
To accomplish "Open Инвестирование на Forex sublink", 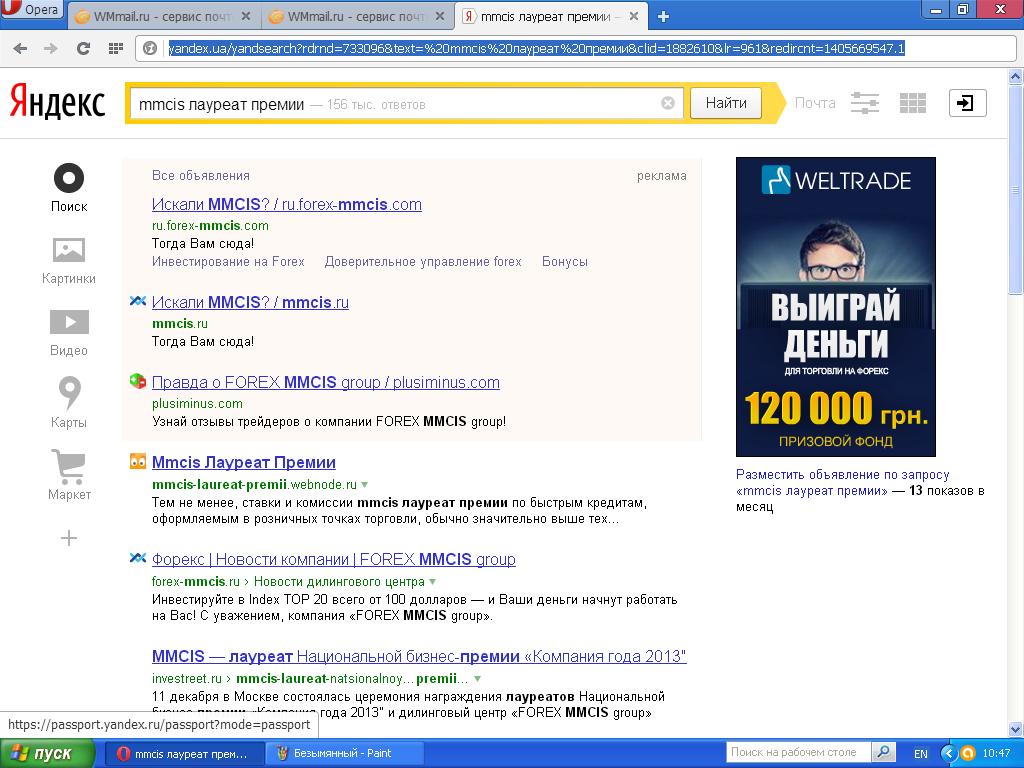I will 228,262.
